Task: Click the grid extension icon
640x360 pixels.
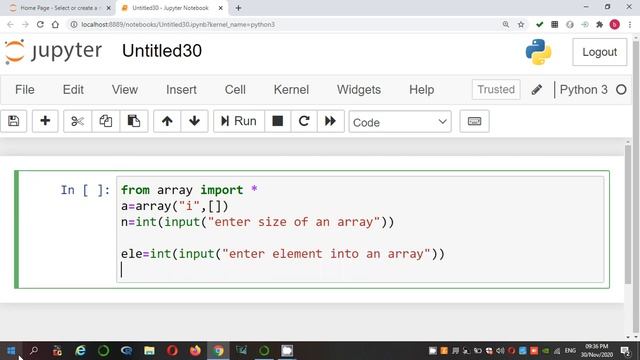Action: coord(554,24)
